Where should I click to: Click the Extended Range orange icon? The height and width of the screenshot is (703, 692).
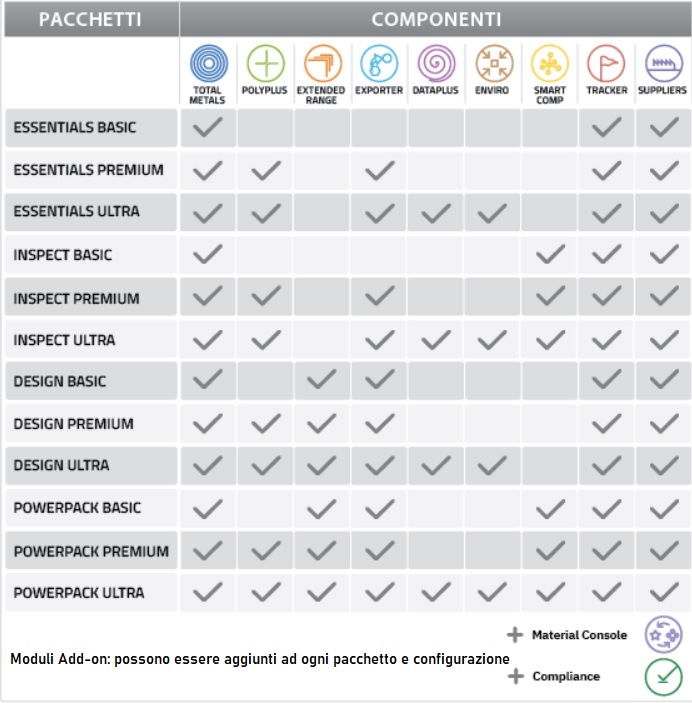tap(322, 63)
